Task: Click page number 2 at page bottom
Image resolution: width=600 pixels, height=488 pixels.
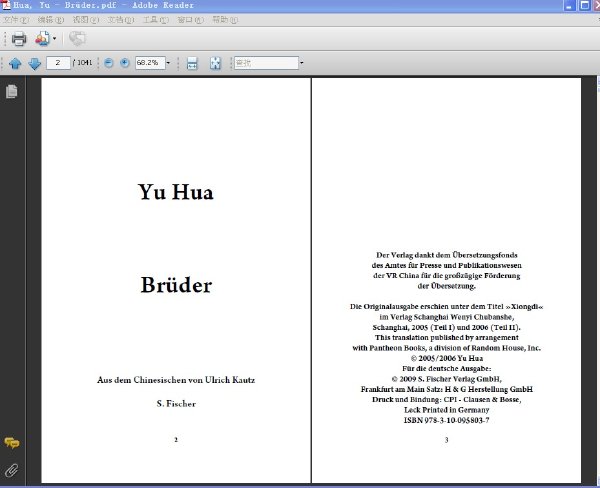Action: [x=176, y=440]
